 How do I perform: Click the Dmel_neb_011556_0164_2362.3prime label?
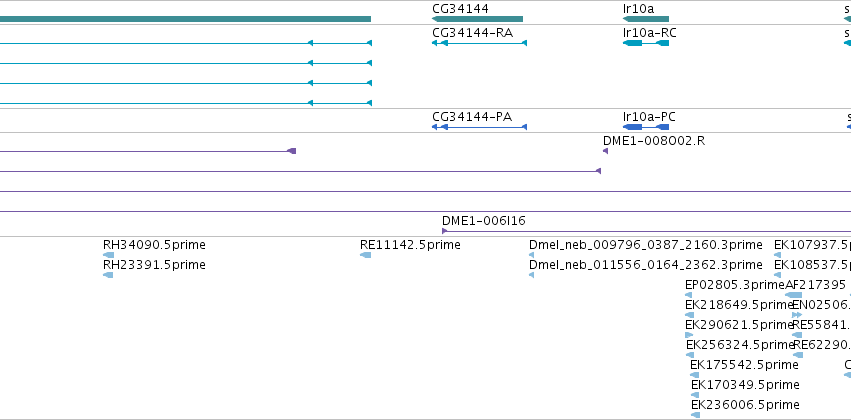[x=646, y=265]
